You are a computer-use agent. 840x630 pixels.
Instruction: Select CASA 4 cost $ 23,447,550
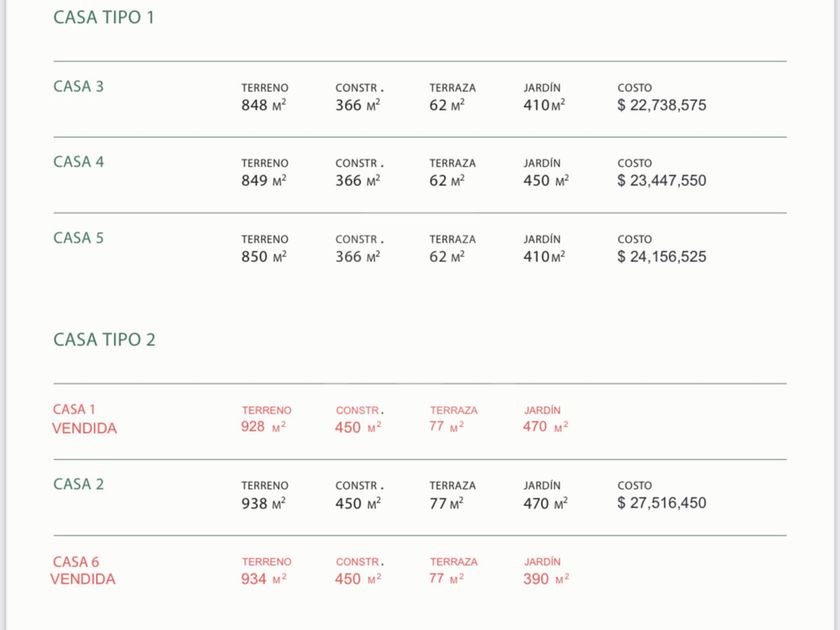[x=662, y=181]
